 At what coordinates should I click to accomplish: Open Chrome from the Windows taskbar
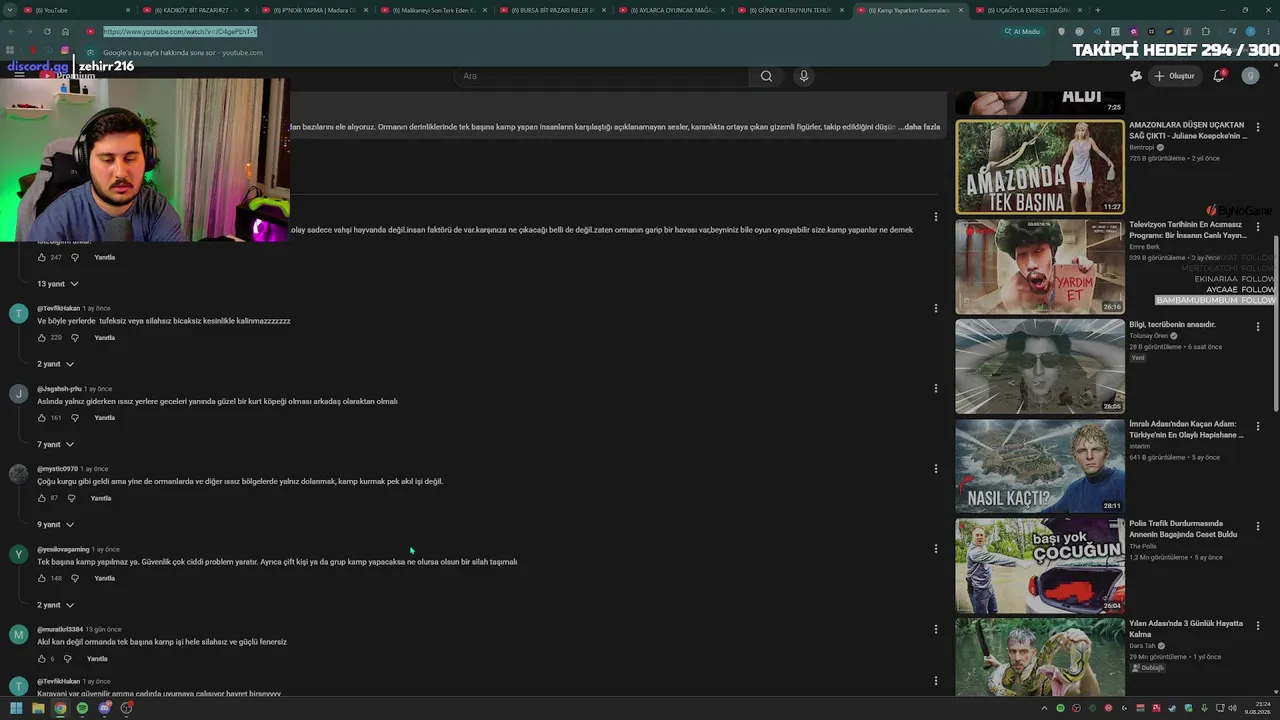(x=60, y=708)
